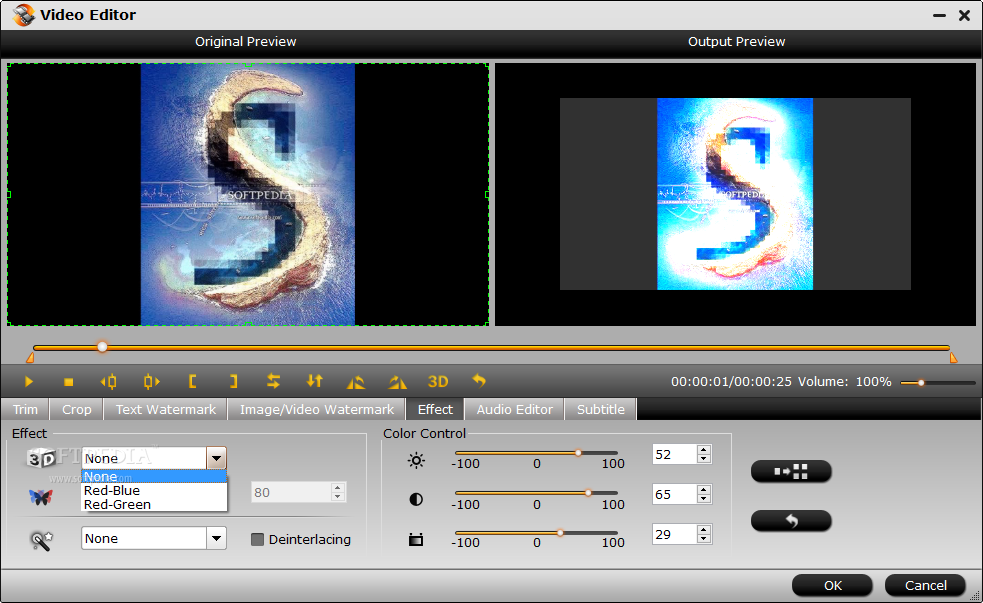This screenshot has height=603, width=983.
Task: Click the timeline start trim marker
Action: 29,358
